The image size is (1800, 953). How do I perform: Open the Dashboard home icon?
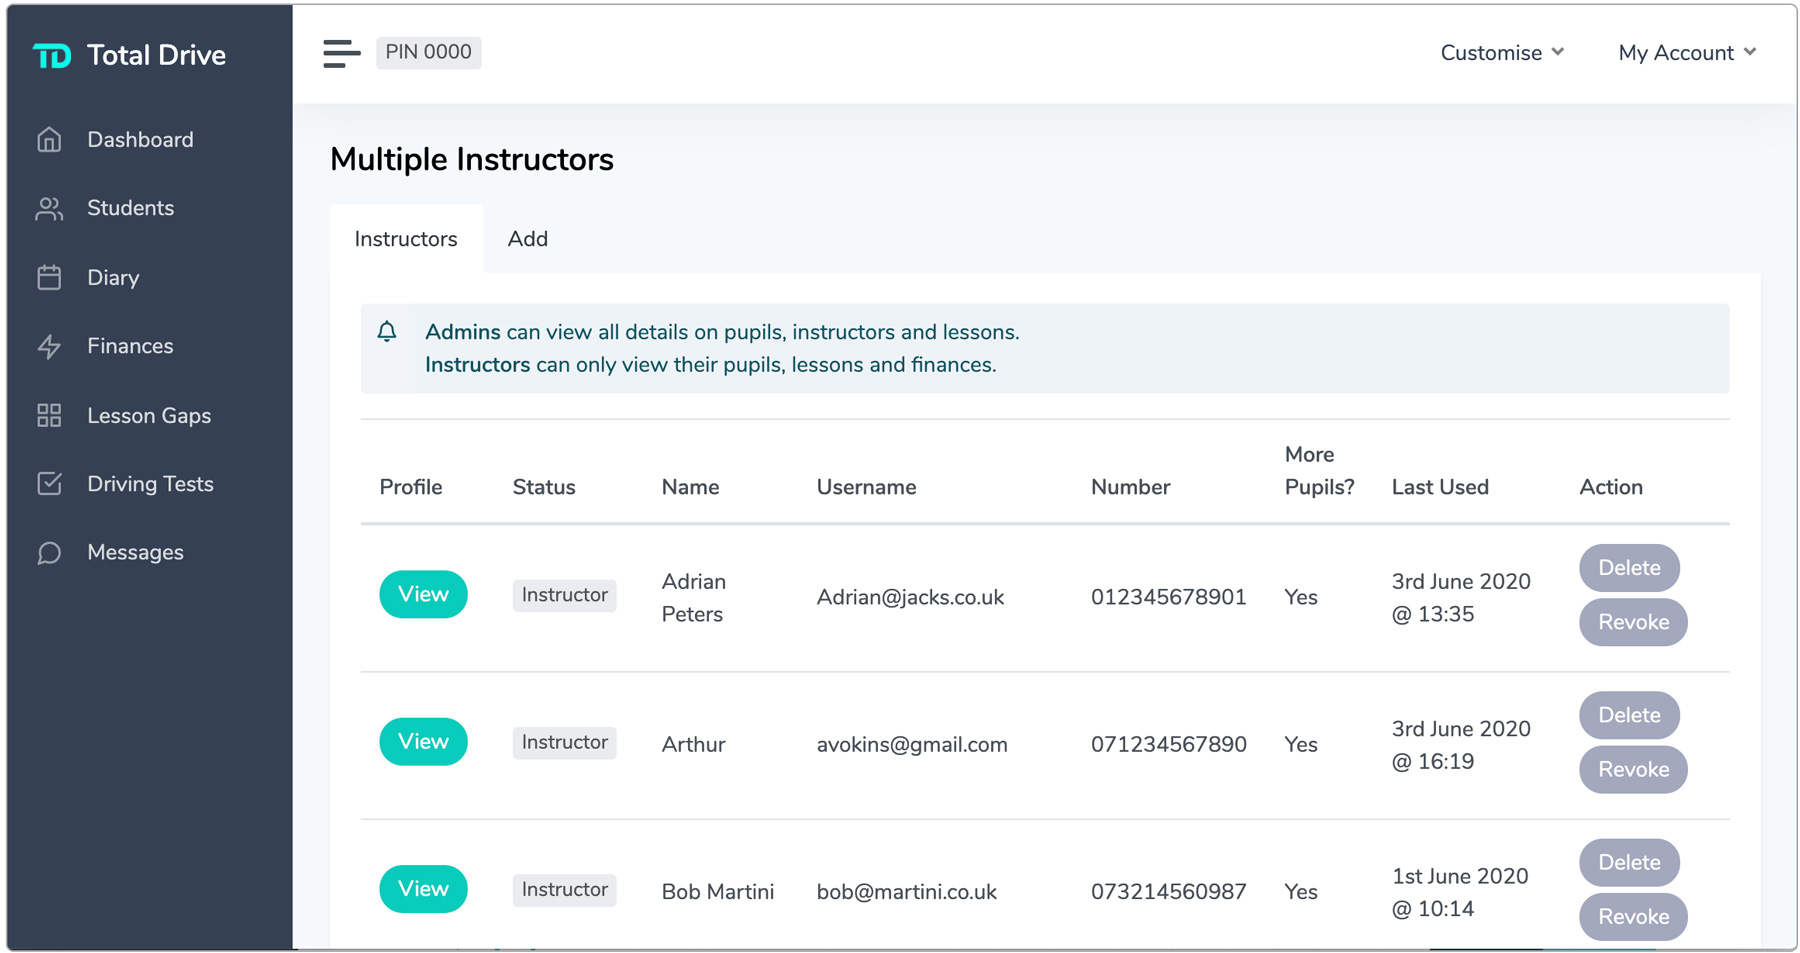(x=48, y=139)
